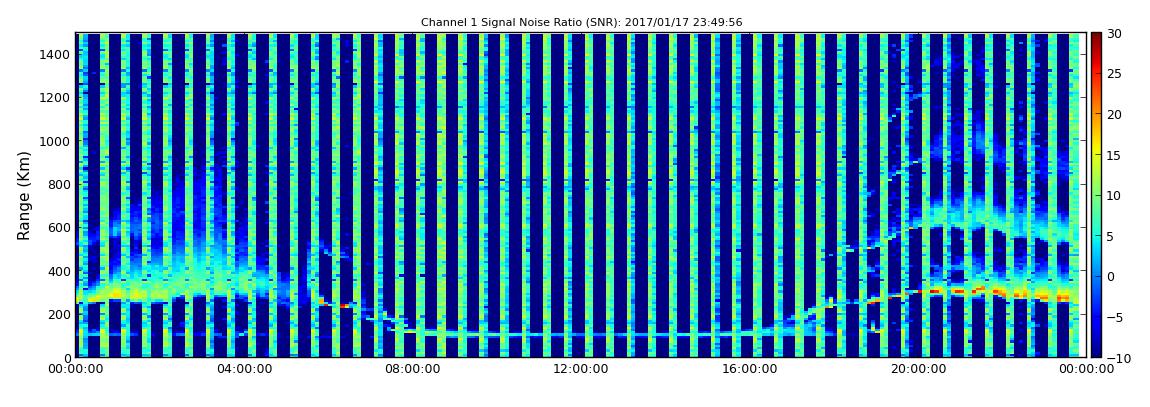Image resolution: width=1150 pixels, height=407 pixels.
Task: Click the colorbar value 10
Action: point(1114,195)
